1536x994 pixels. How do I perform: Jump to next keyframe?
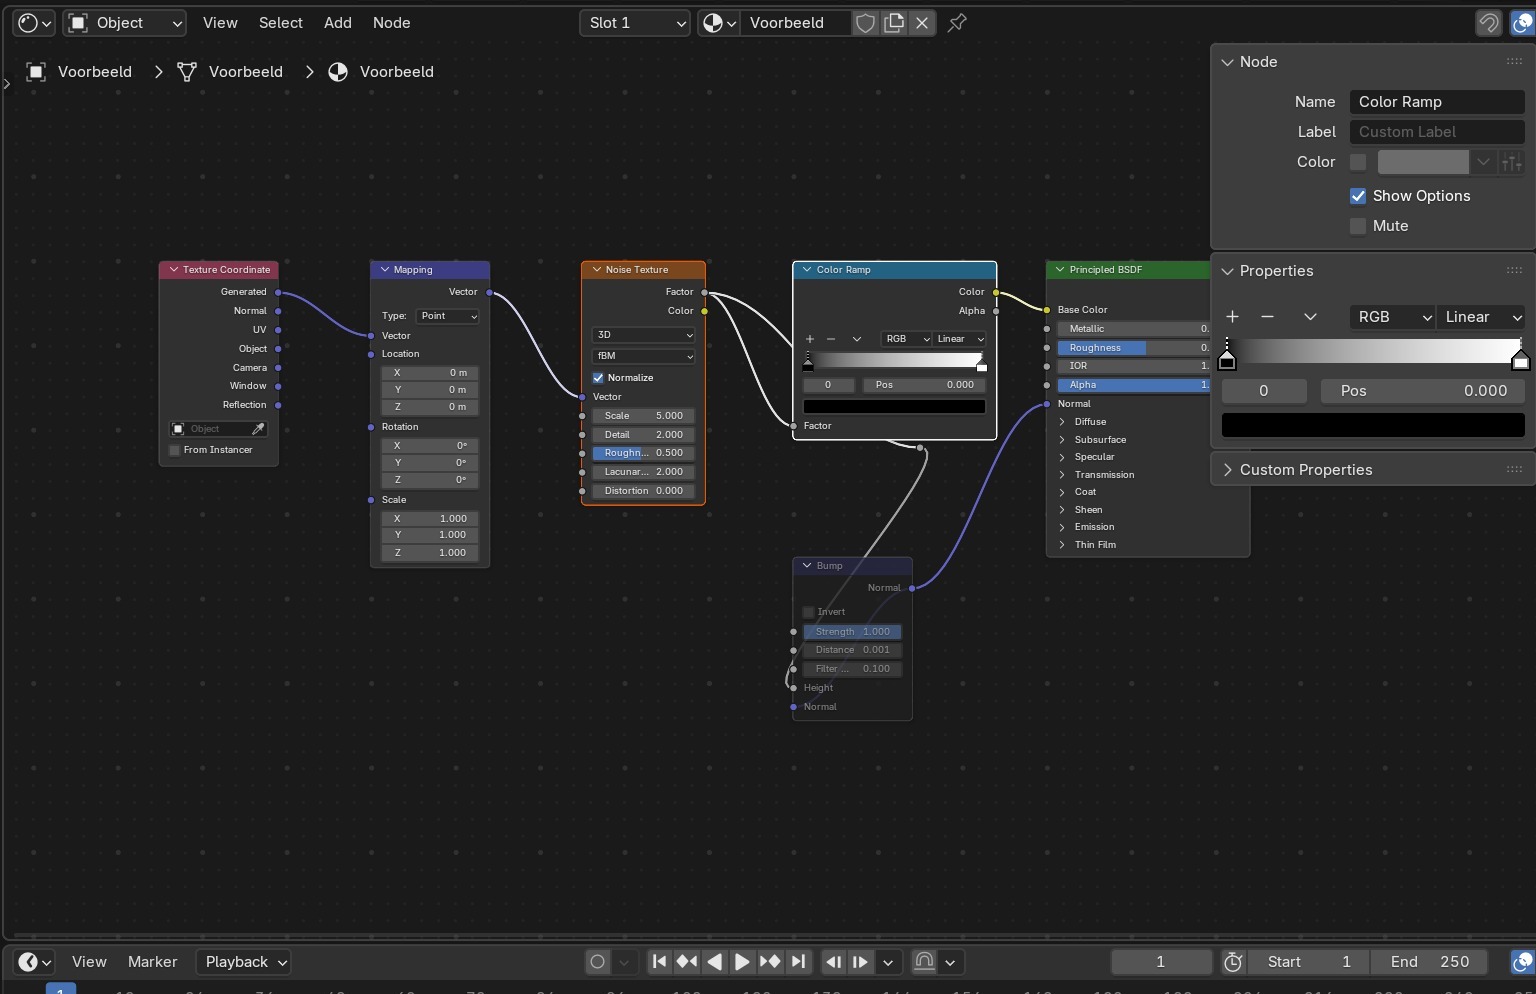pos(770,961)
